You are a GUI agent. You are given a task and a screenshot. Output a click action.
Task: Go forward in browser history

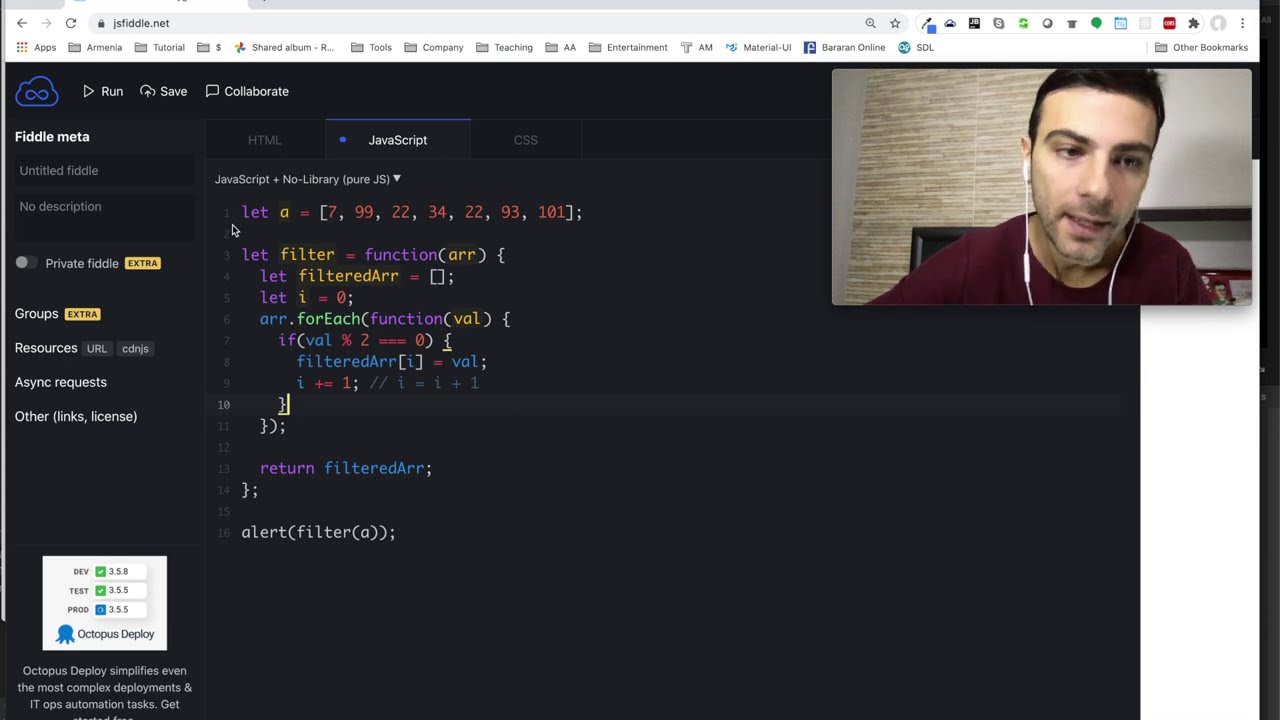[46, 23]
